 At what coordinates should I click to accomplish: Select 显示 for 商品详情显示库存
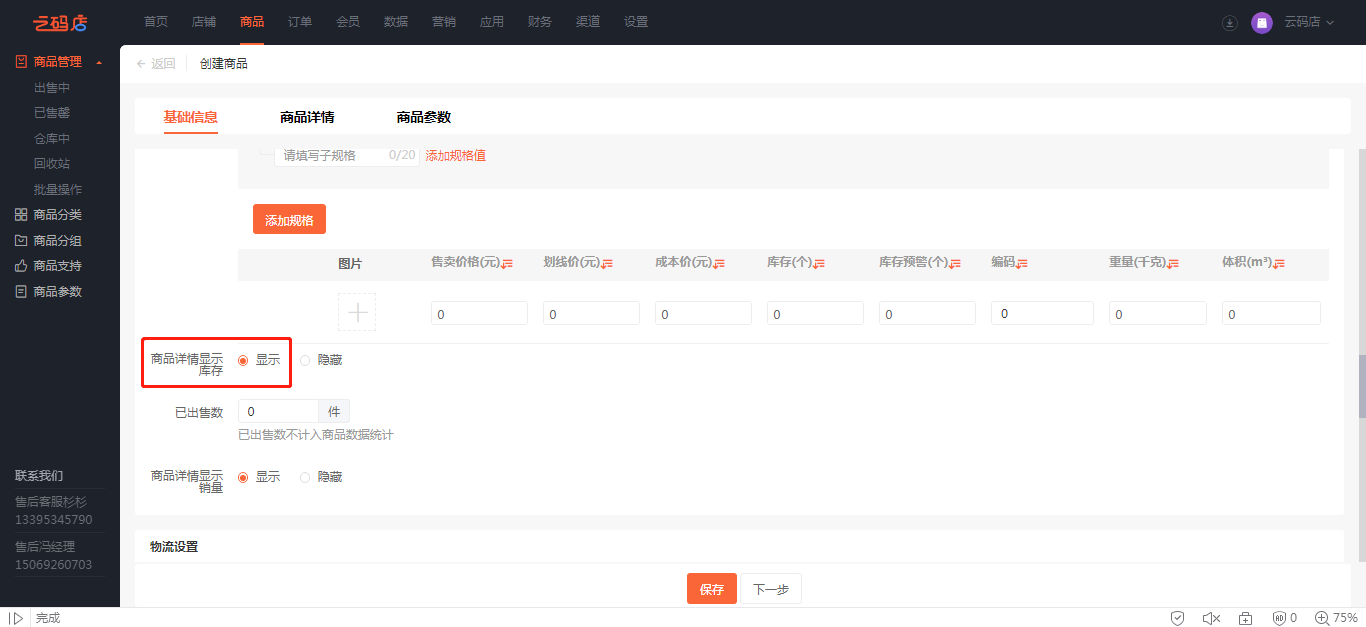click(x=243, y=360)
